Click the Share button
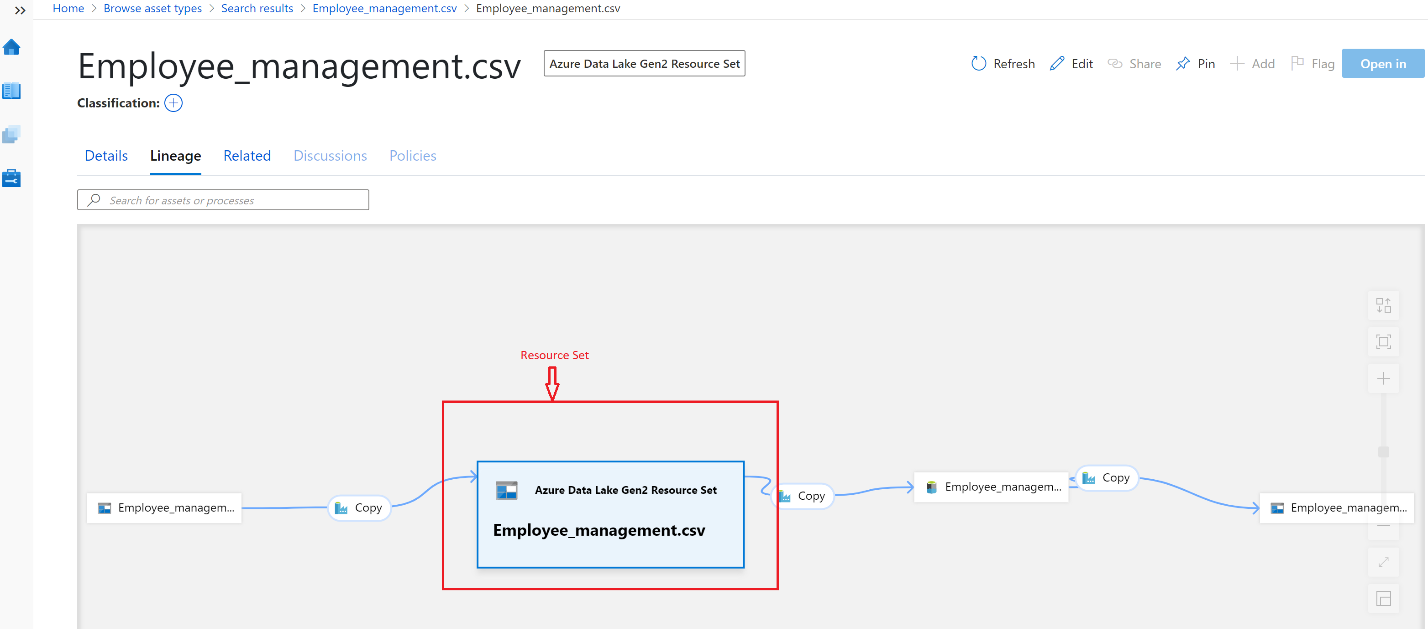The image size is (1428, 629). point(1134,64)
